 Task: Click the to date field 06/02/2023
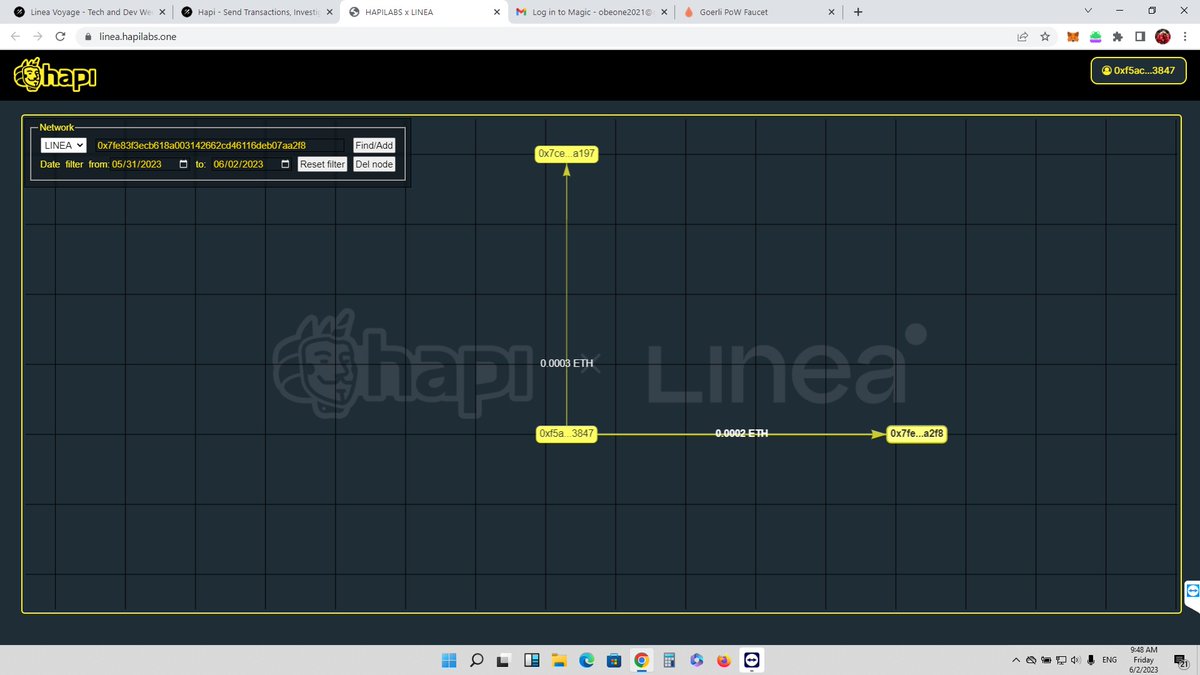point(252,164)
